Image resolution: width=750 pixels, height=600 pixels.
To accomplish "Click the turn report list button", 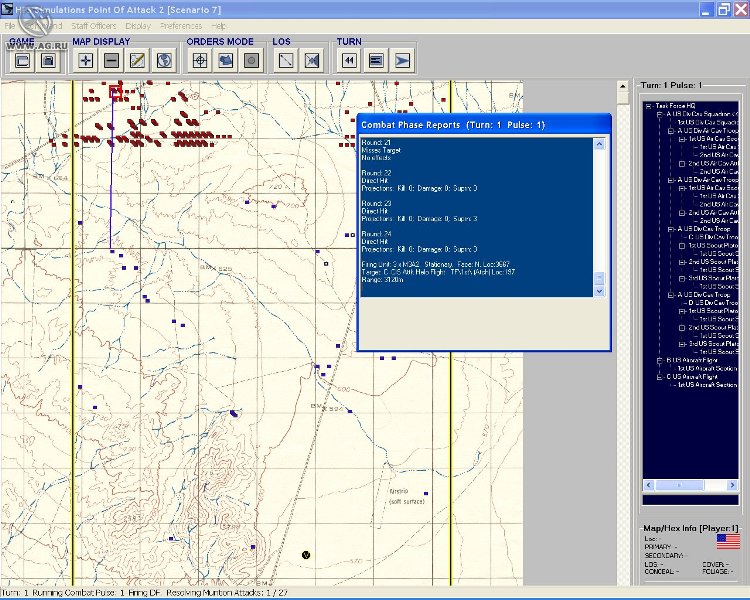I will [376, 60].
